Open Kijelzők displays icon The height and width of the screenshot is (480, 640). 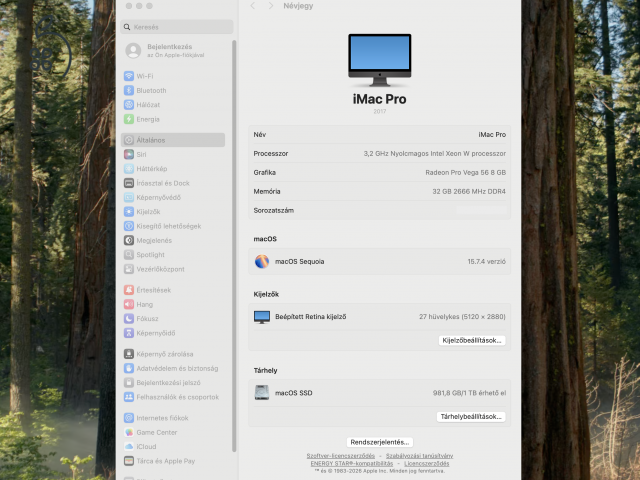click(129, 211)
